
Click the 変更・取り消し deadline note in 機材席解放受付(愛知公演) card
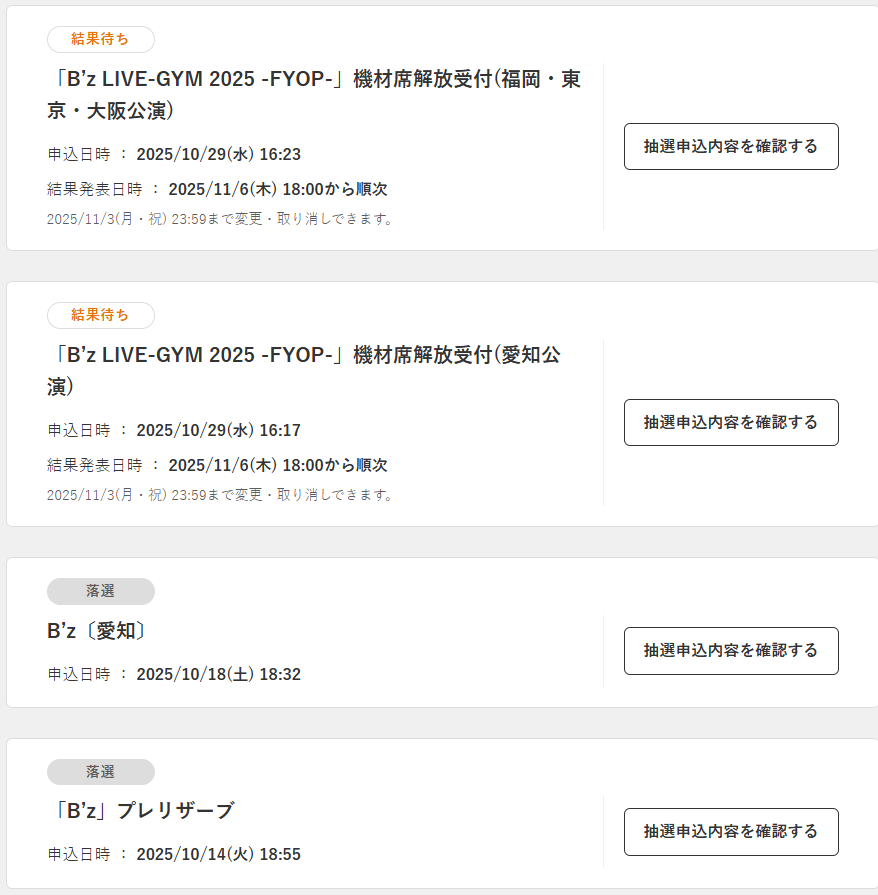(x=220, y=494)
